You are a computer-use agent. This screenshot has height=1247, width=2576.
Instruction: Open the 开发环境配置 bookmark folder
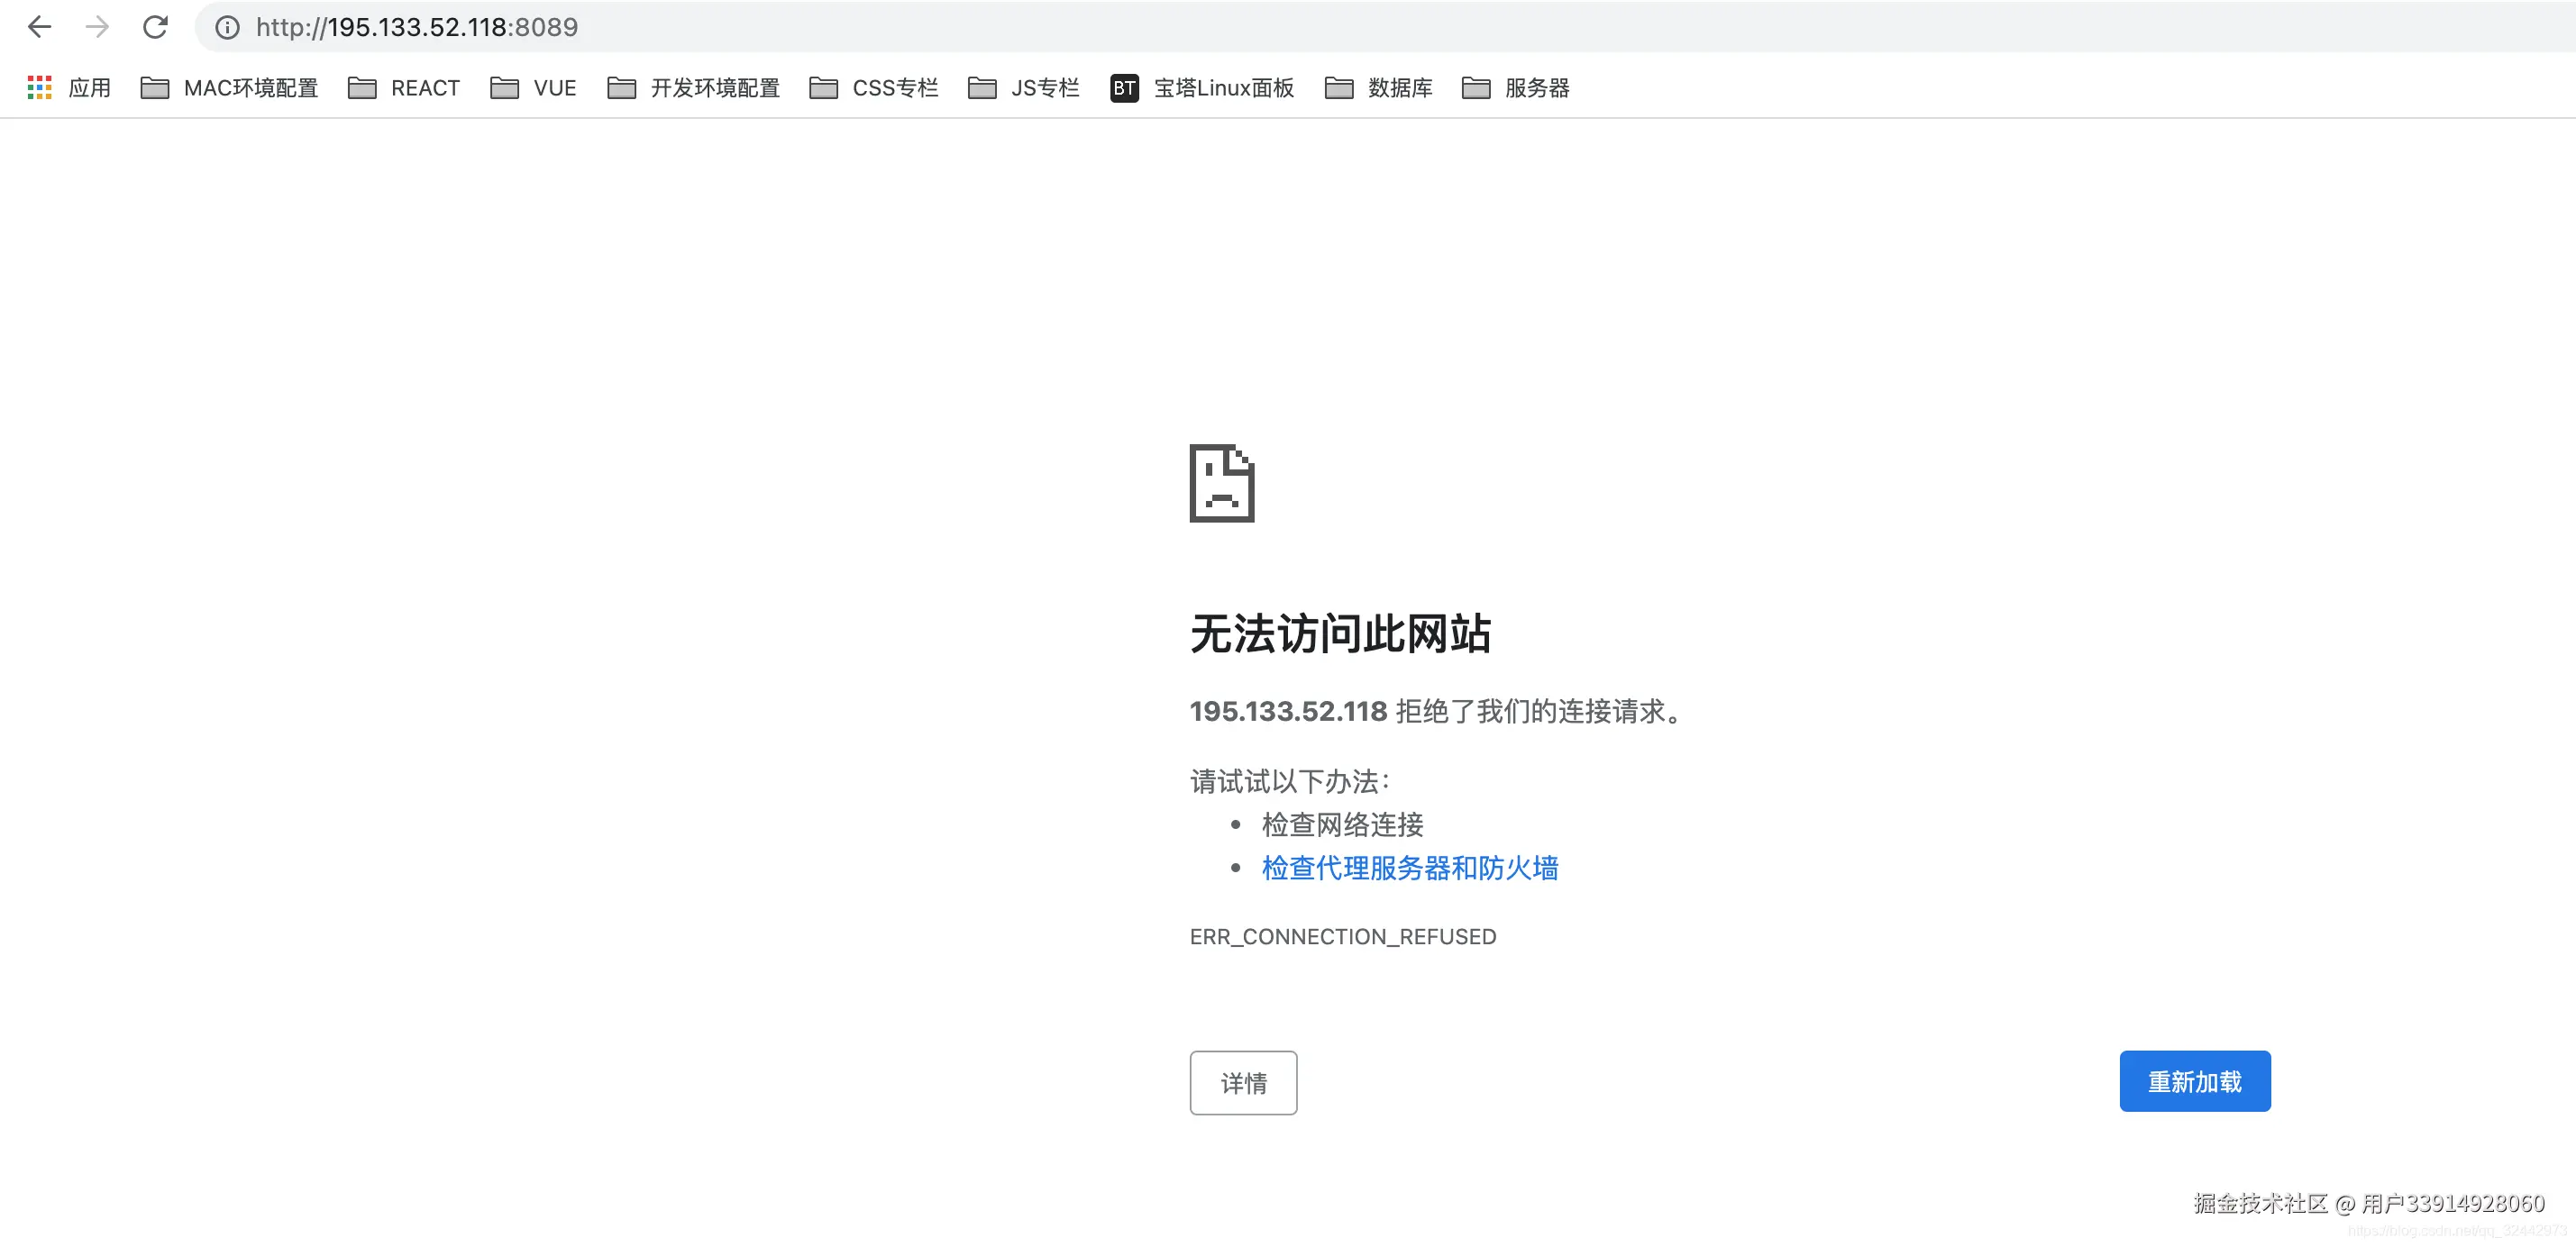point(693,88)
